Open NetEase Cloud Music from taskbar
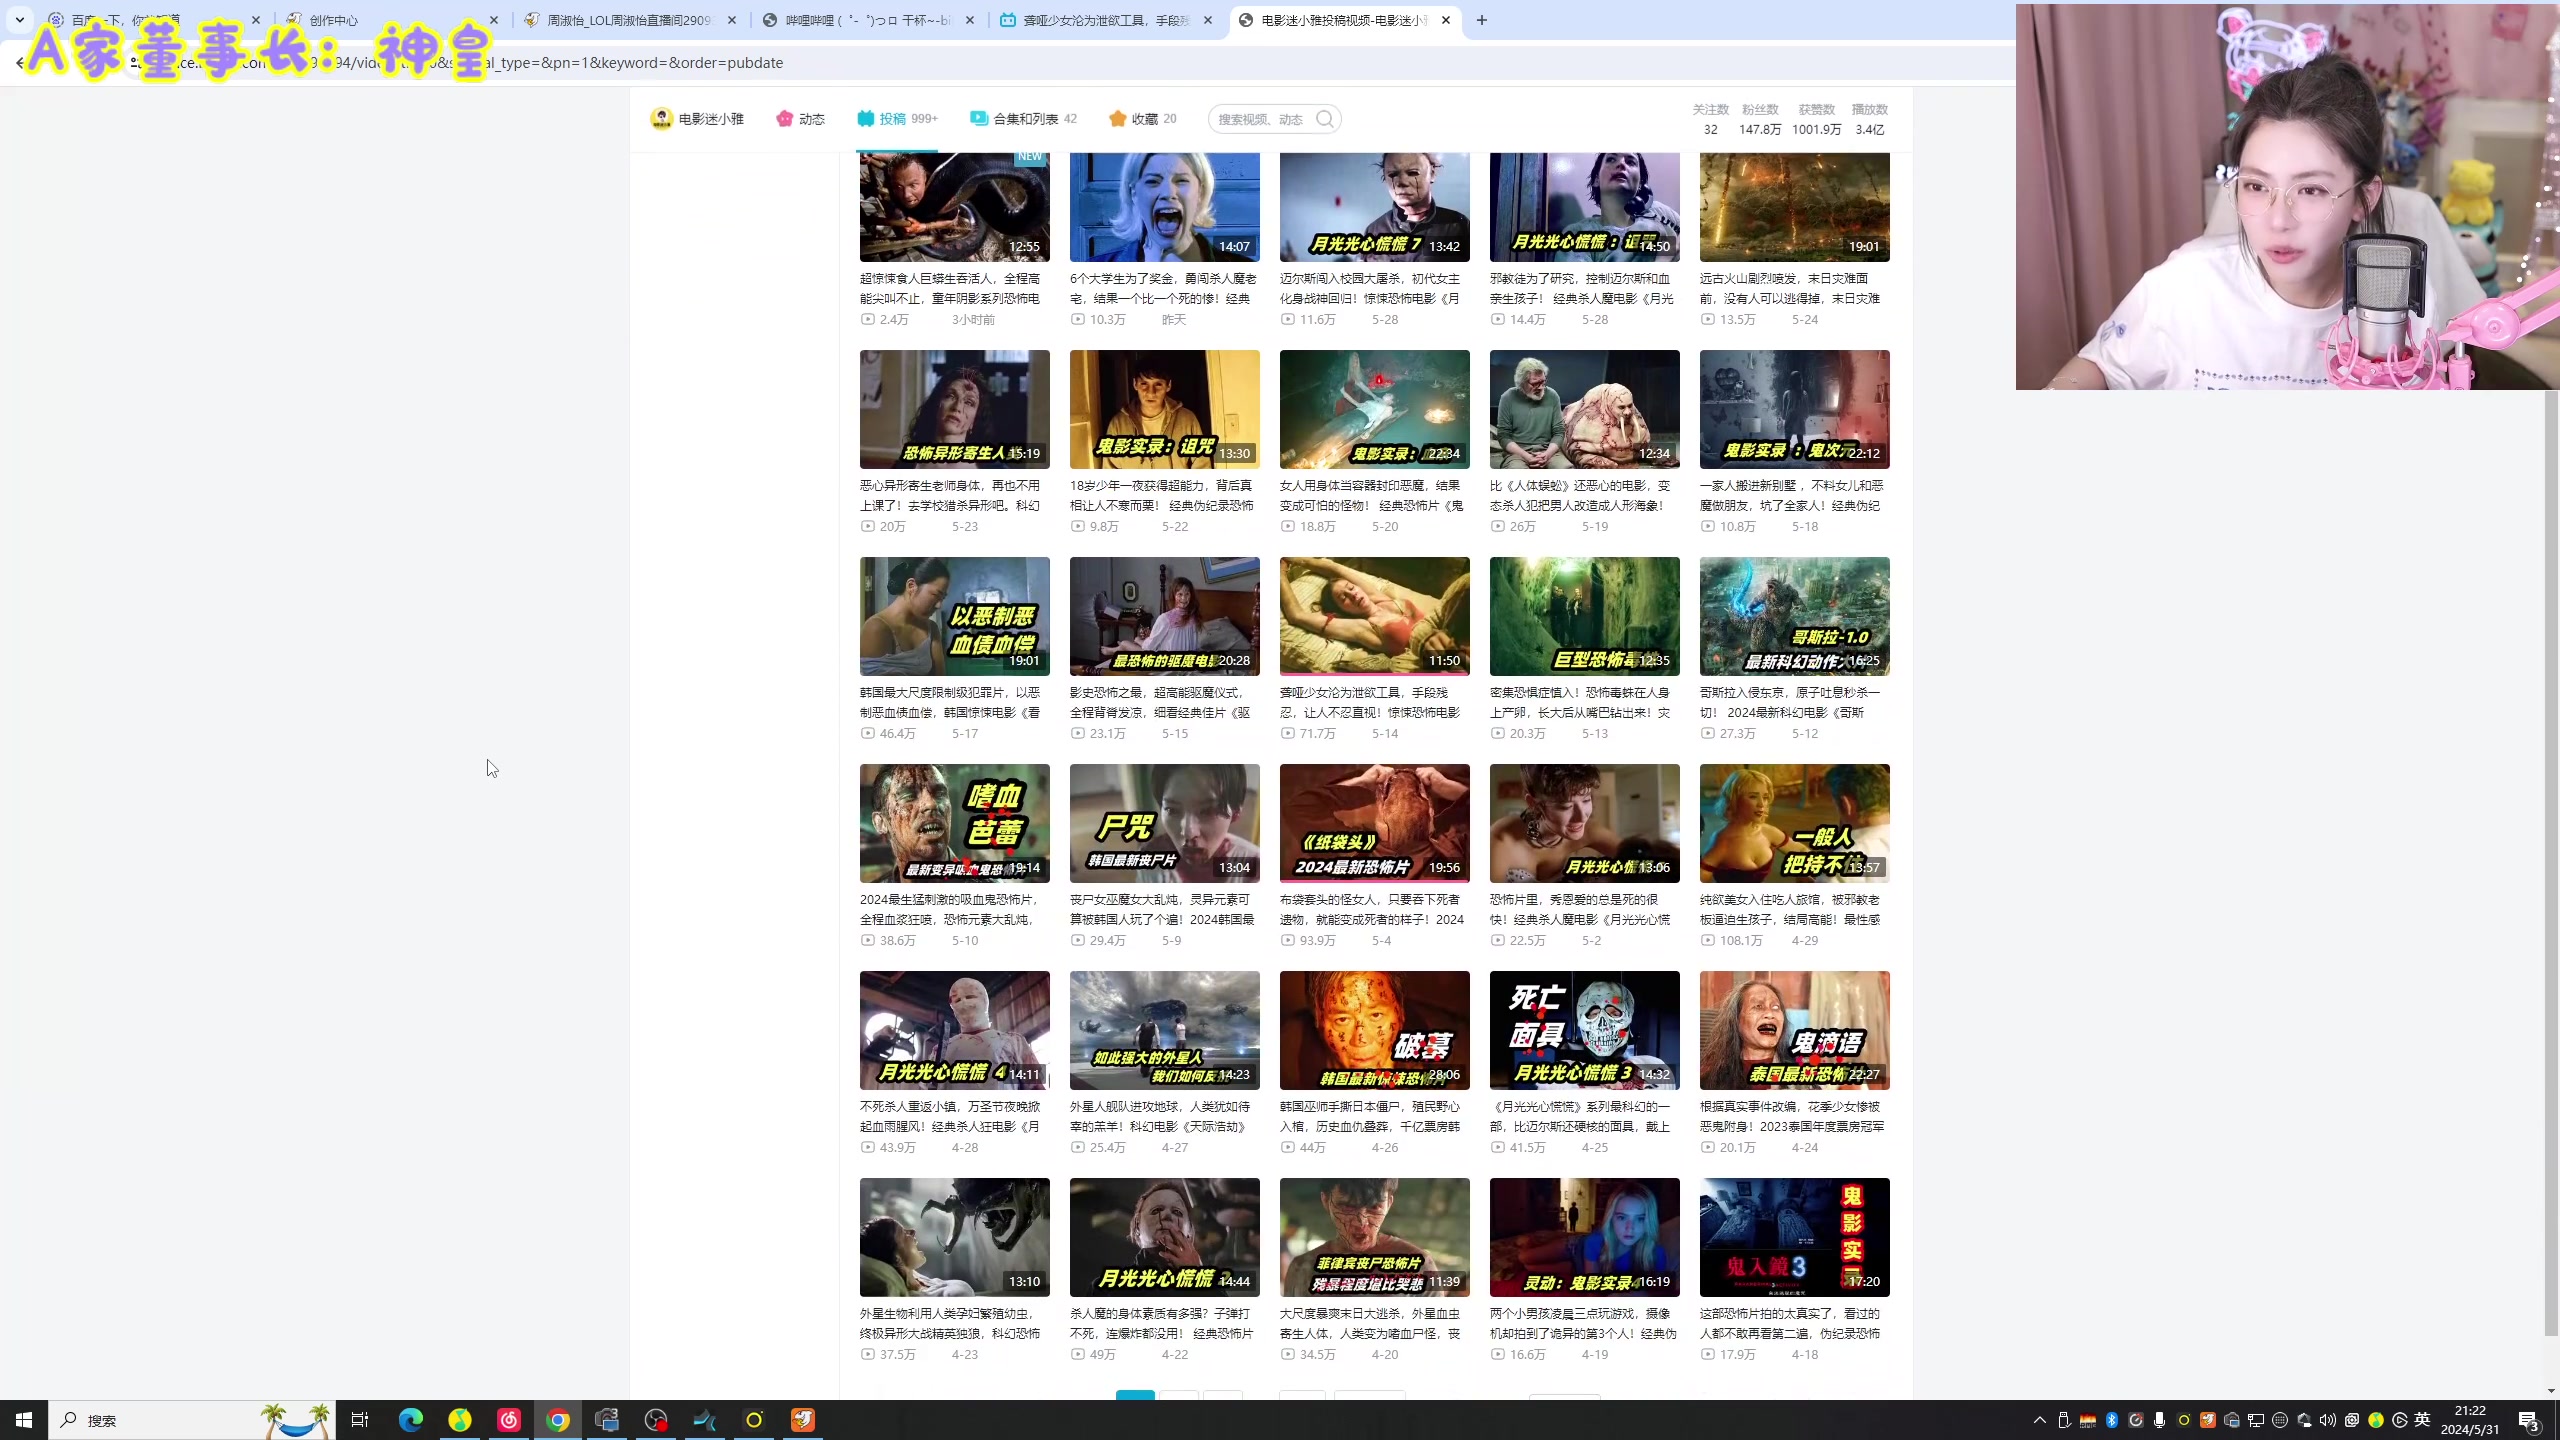 click(x=509, y=1420)
